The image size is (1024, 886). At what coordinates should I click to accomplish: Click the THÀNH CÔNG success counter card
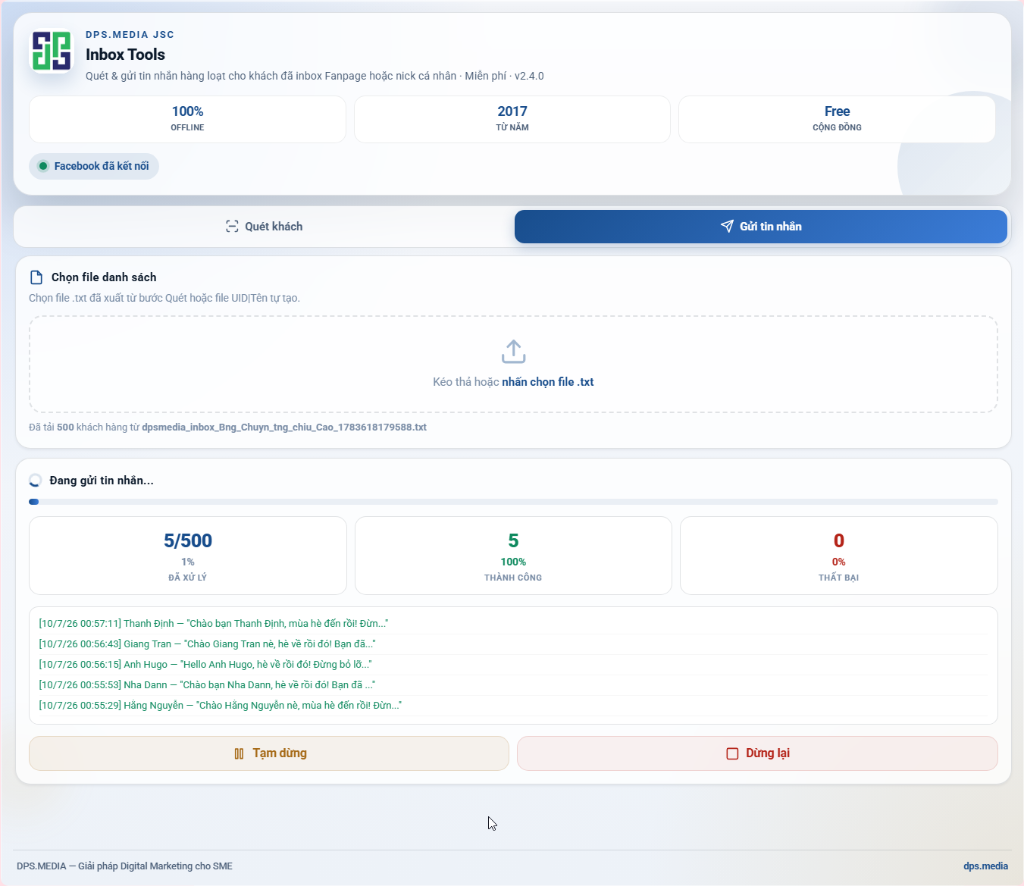pyautogui.click(x=513, y=556)
